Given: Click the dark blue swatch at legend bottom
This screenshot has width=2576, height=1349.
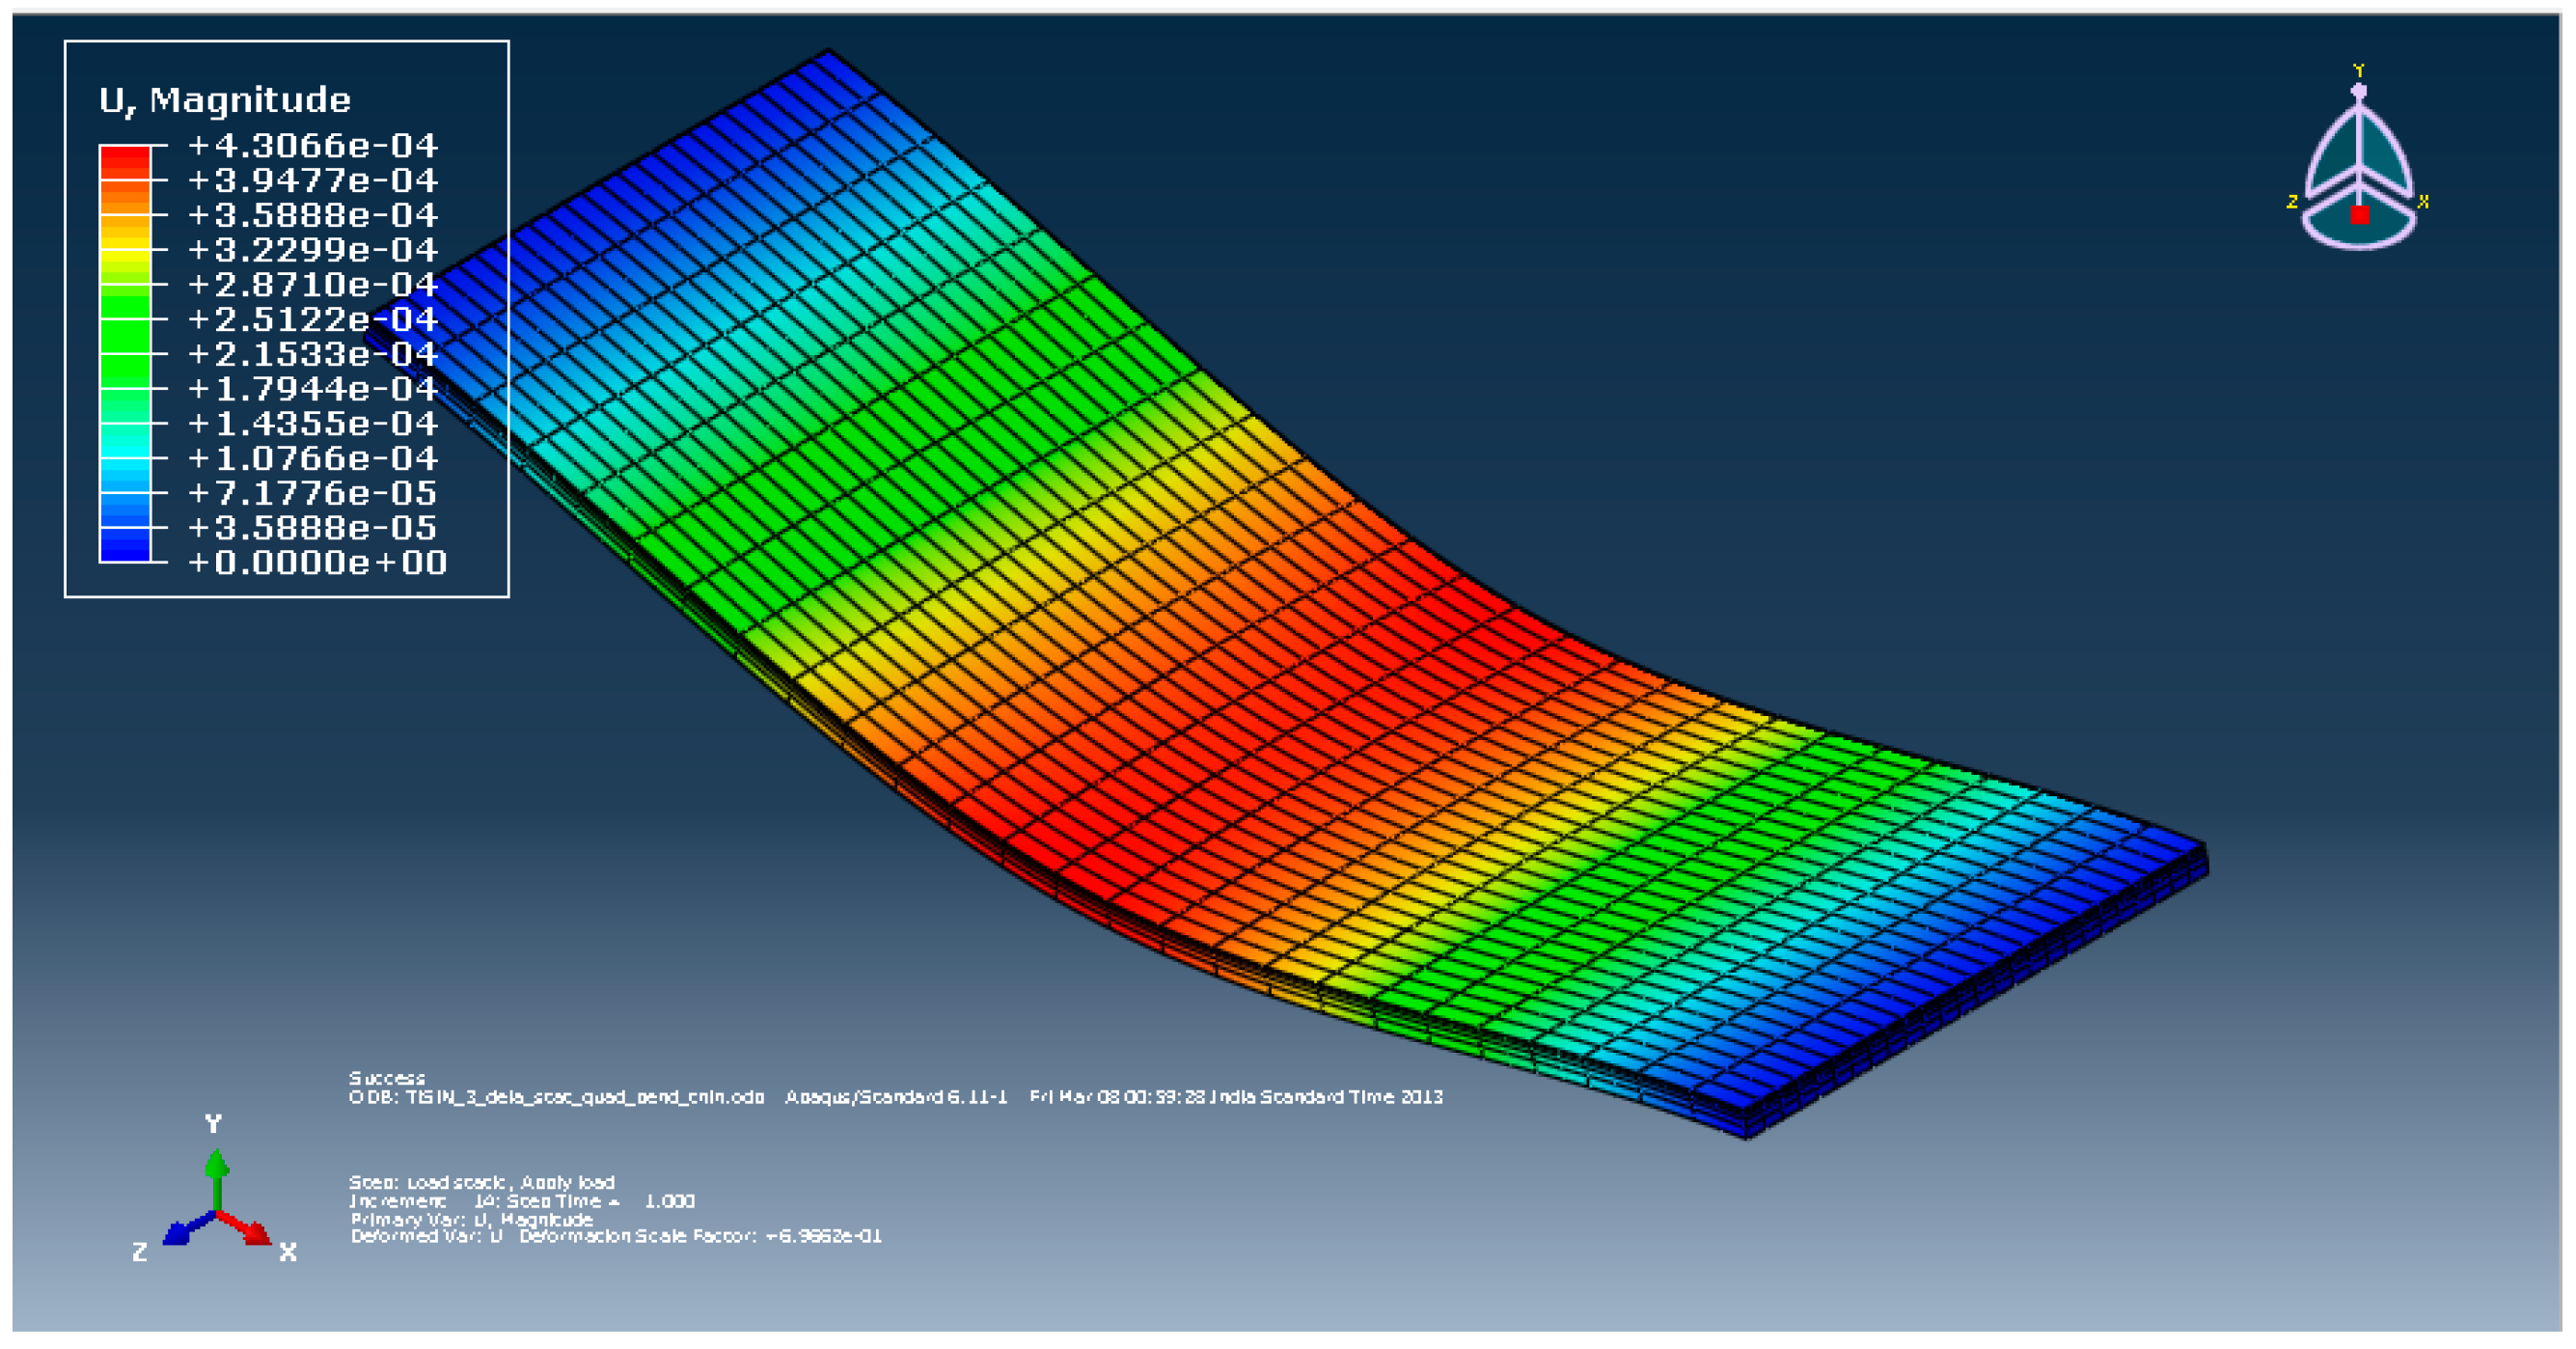Looking at the screenshot, I should pyautogui.click(x=124, y=550).
